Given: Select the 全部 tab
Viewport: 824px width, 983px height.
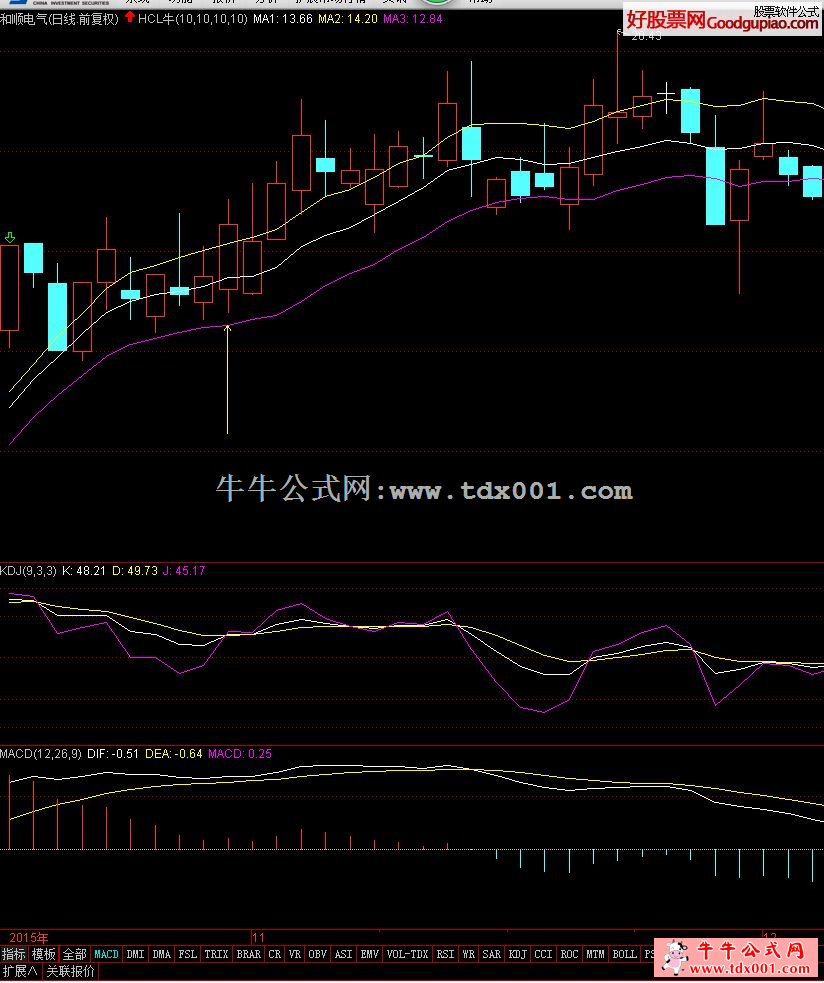Looking at the screenshot, I should tap(75, 954).
